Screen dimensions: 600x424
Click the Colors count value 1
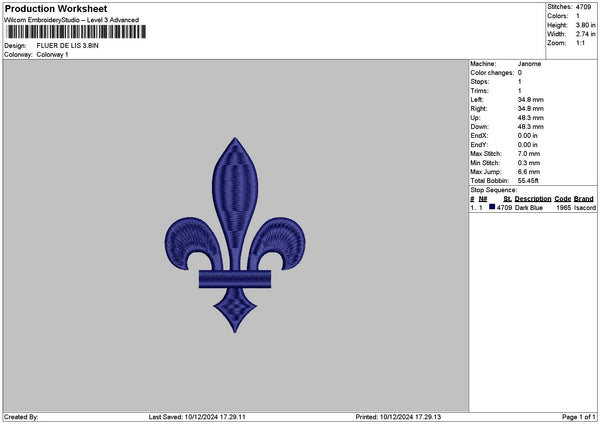578,16
